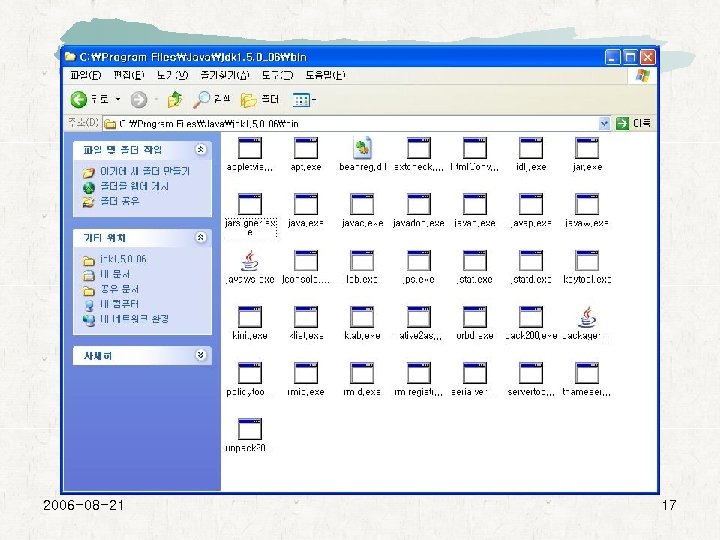Screen dimensions: 720x540
Task: Select the policytool file icon
Action: pos(250,373)
